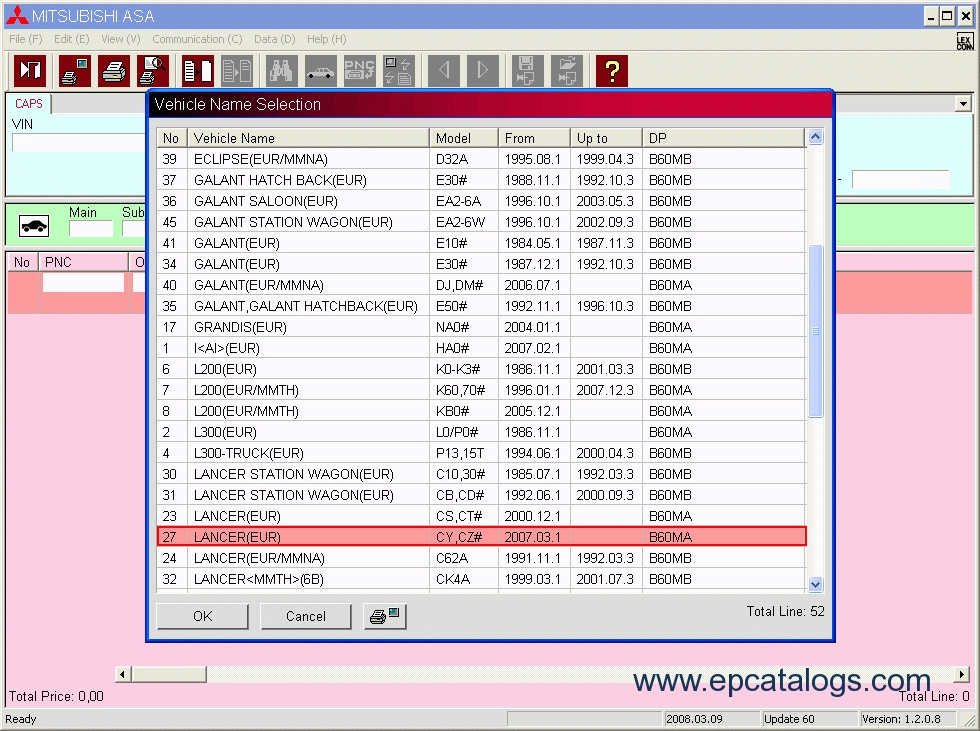Click the exit door icon in toolbar

pyautogui.click(x=30, y=71)
